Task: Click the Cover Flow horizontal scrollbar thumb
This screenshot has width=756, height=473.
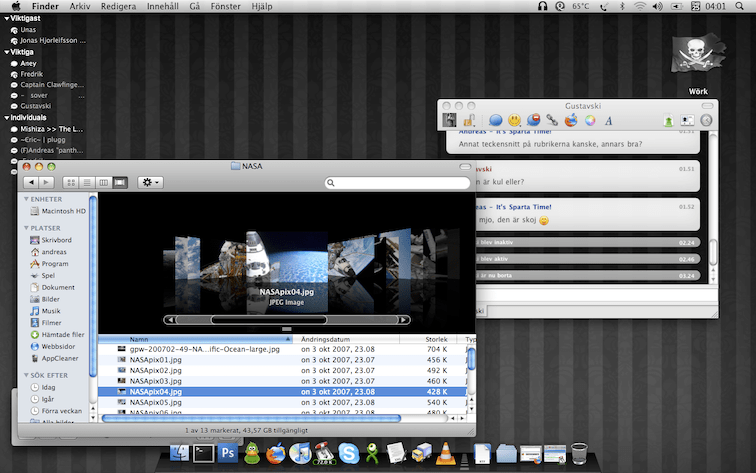Action: point(268,320)
